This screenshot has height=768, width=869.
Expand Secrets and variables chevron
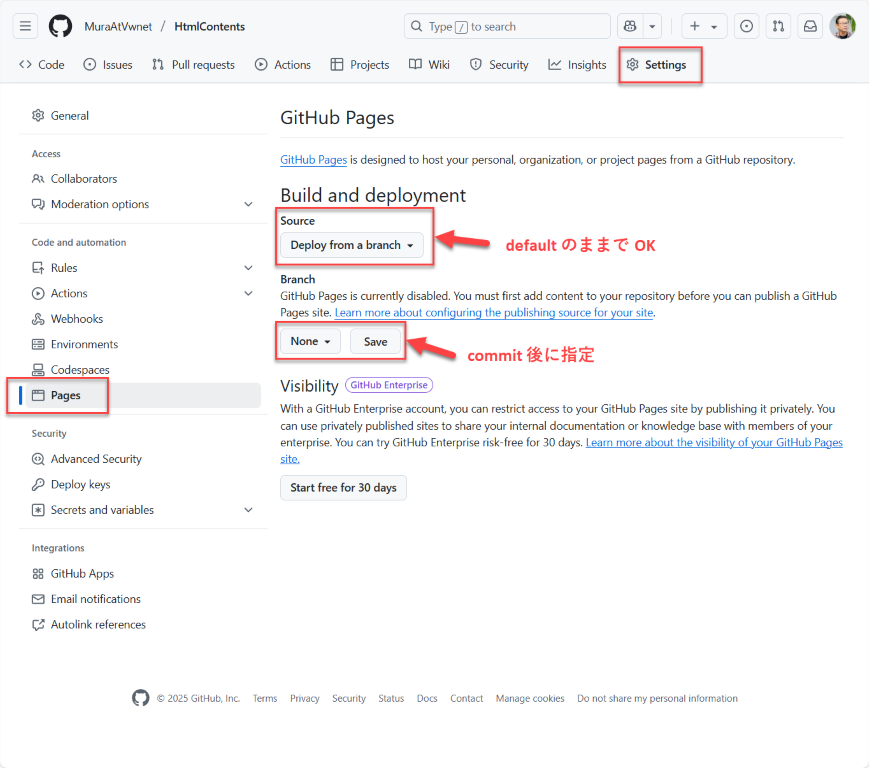pos(248,510)
